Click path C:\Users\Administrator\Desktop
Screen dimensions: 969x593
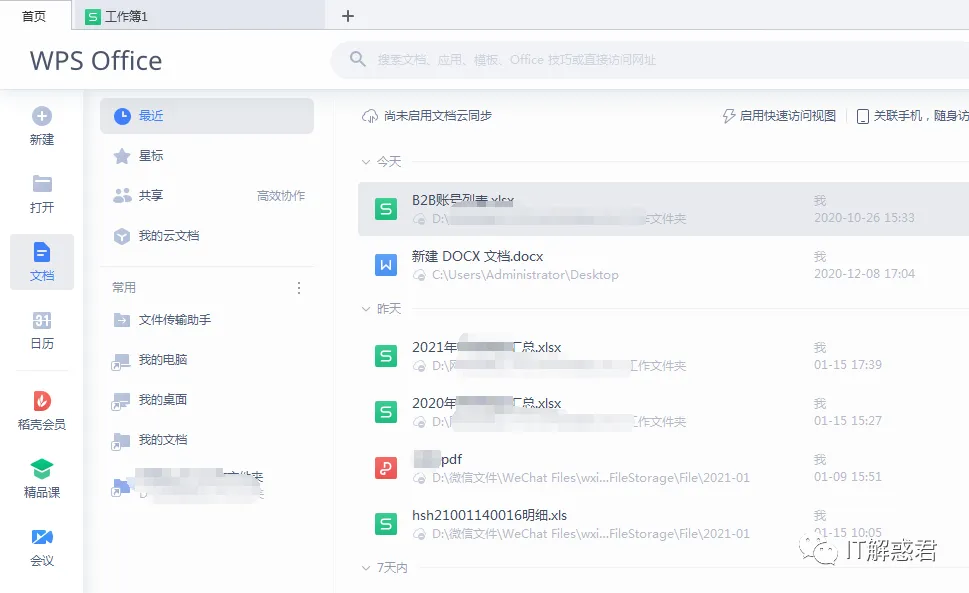pos(525,275)
